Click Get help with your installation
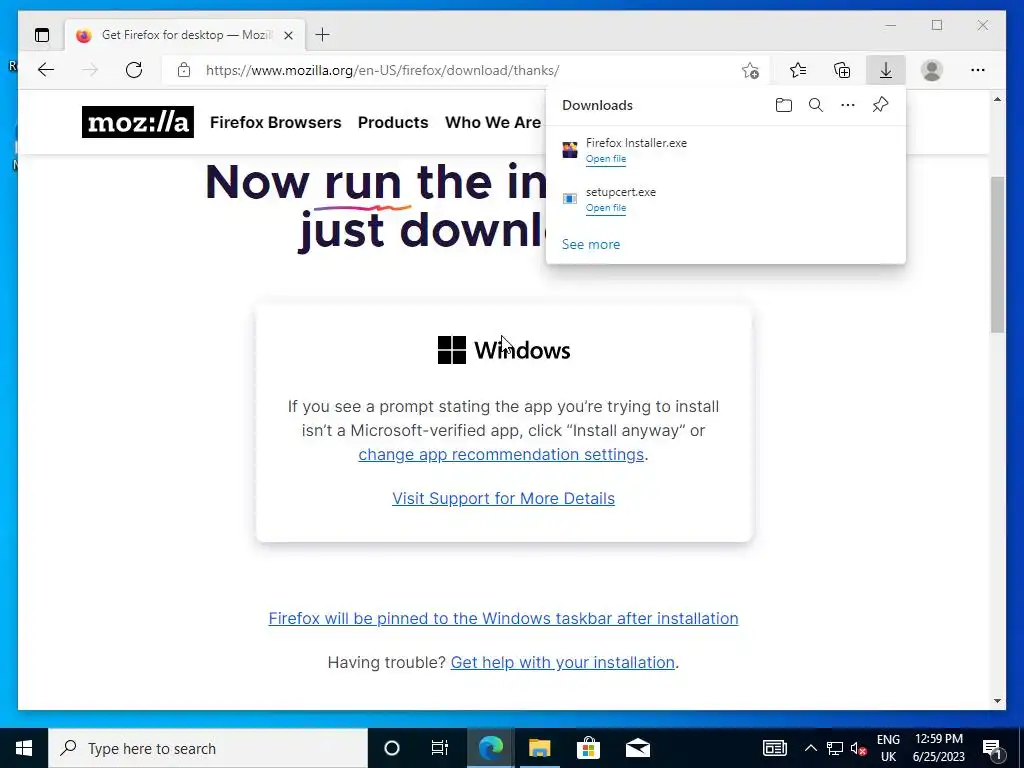Screen dimensions: 1024x768 [562, 662]
